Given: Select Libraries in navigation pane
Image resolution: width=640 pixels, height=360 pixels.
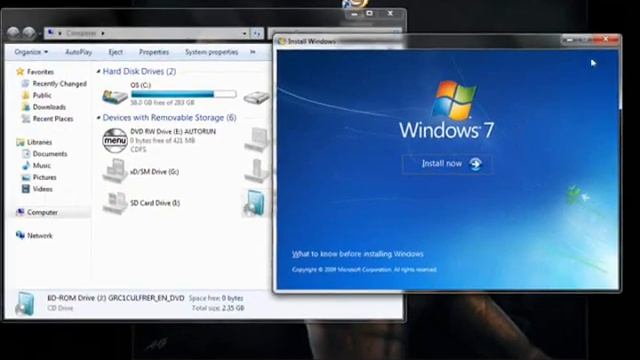Looking at the screenshot, I should click(39, 142).
